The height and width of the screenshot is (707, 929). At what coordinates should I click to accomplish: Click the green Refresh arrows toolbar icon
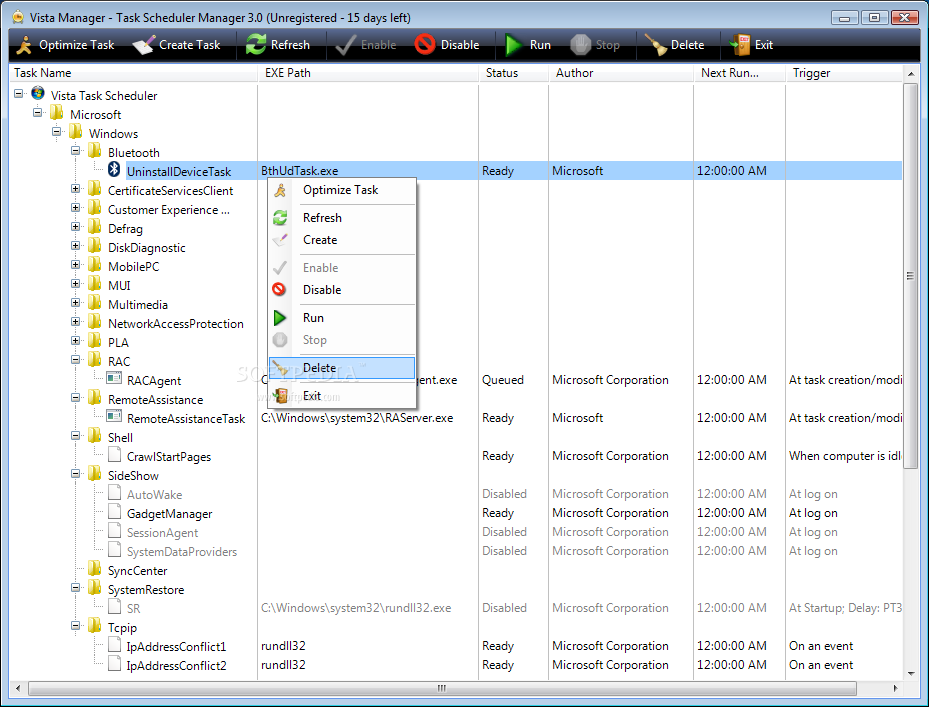pyautogui.click(x=256, y=44)
